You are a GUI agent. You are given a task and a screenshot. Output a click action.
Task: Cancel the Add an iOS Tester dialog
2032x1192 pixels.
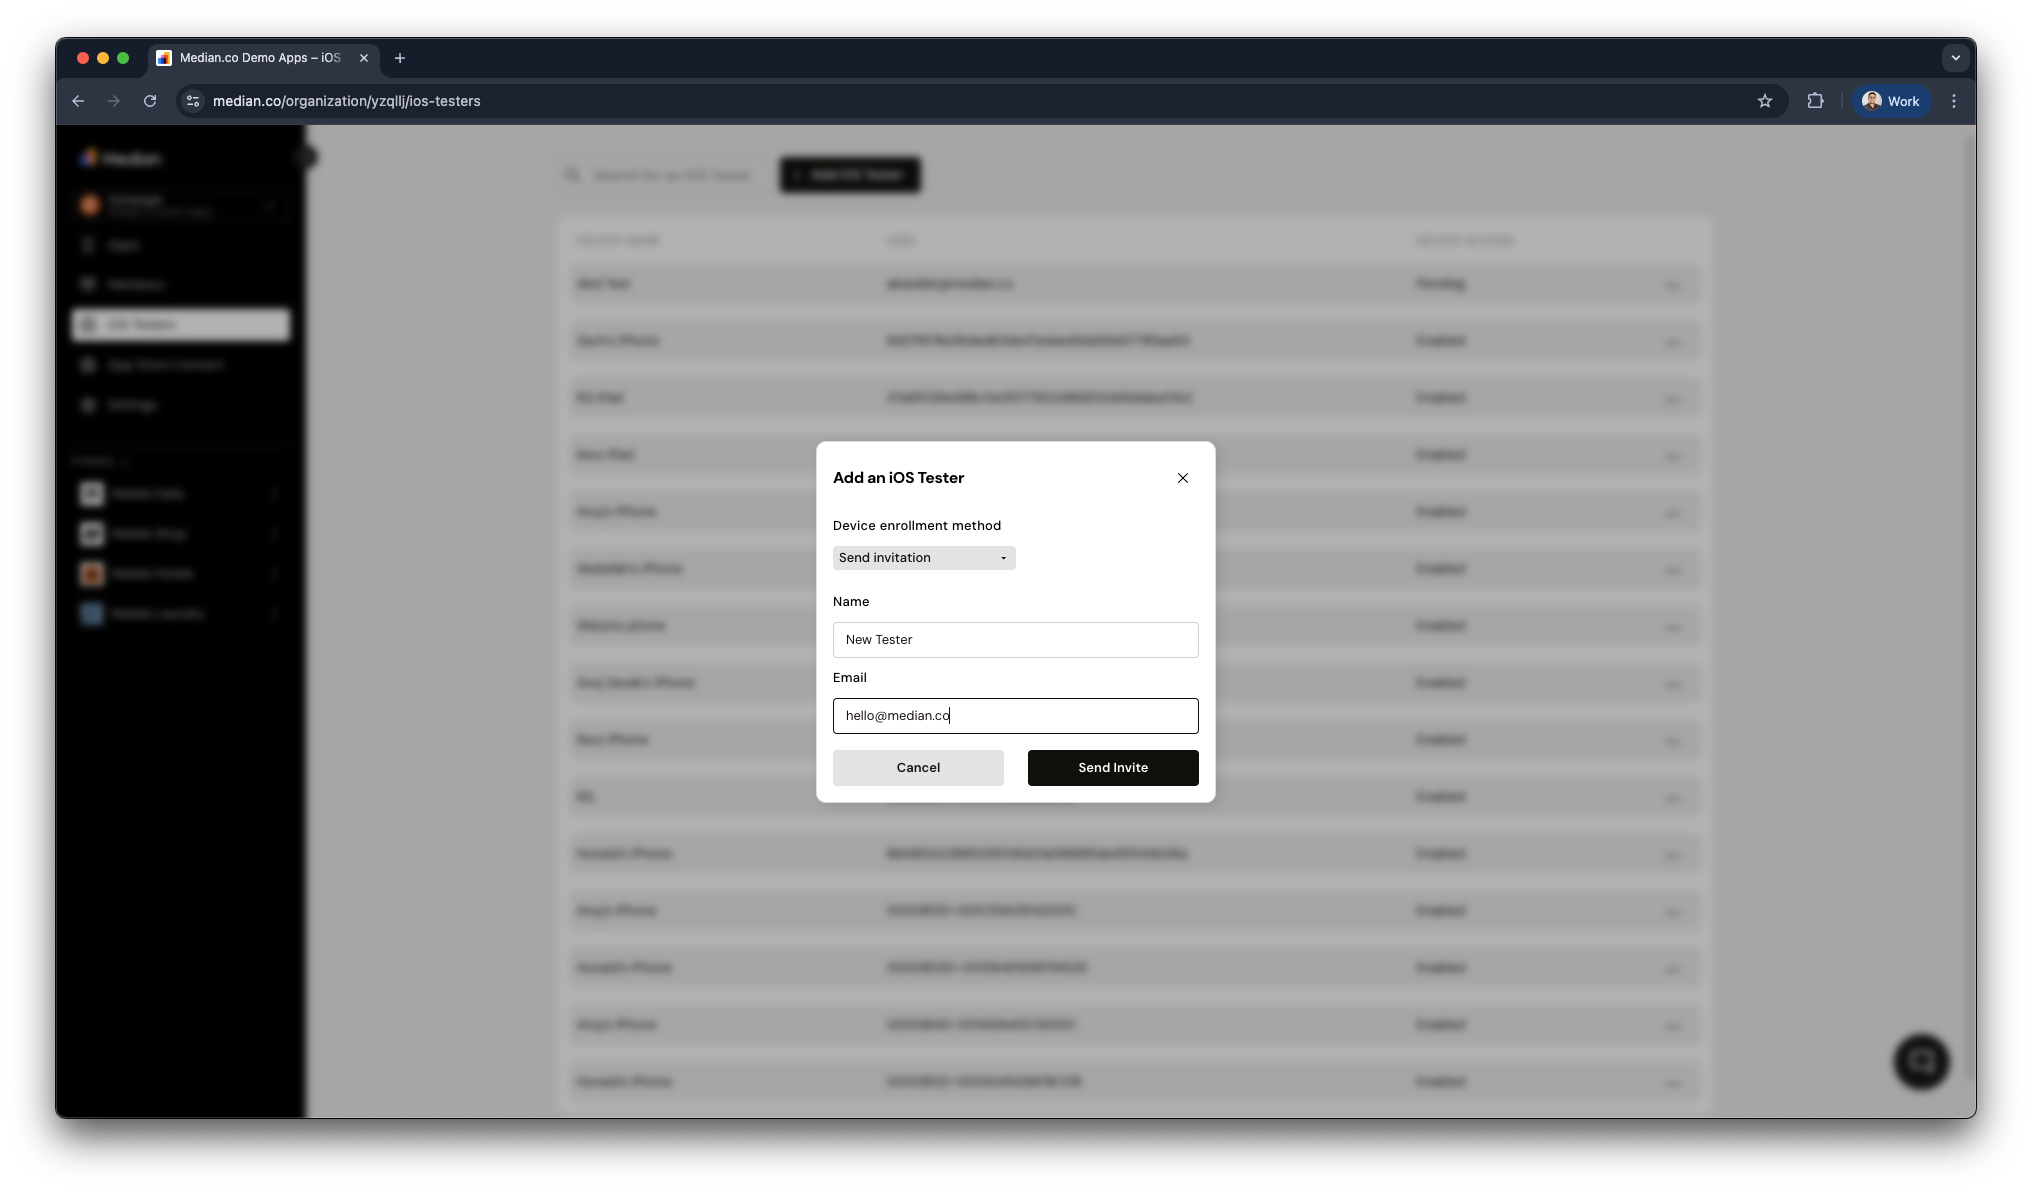click(x=917, y=767)
